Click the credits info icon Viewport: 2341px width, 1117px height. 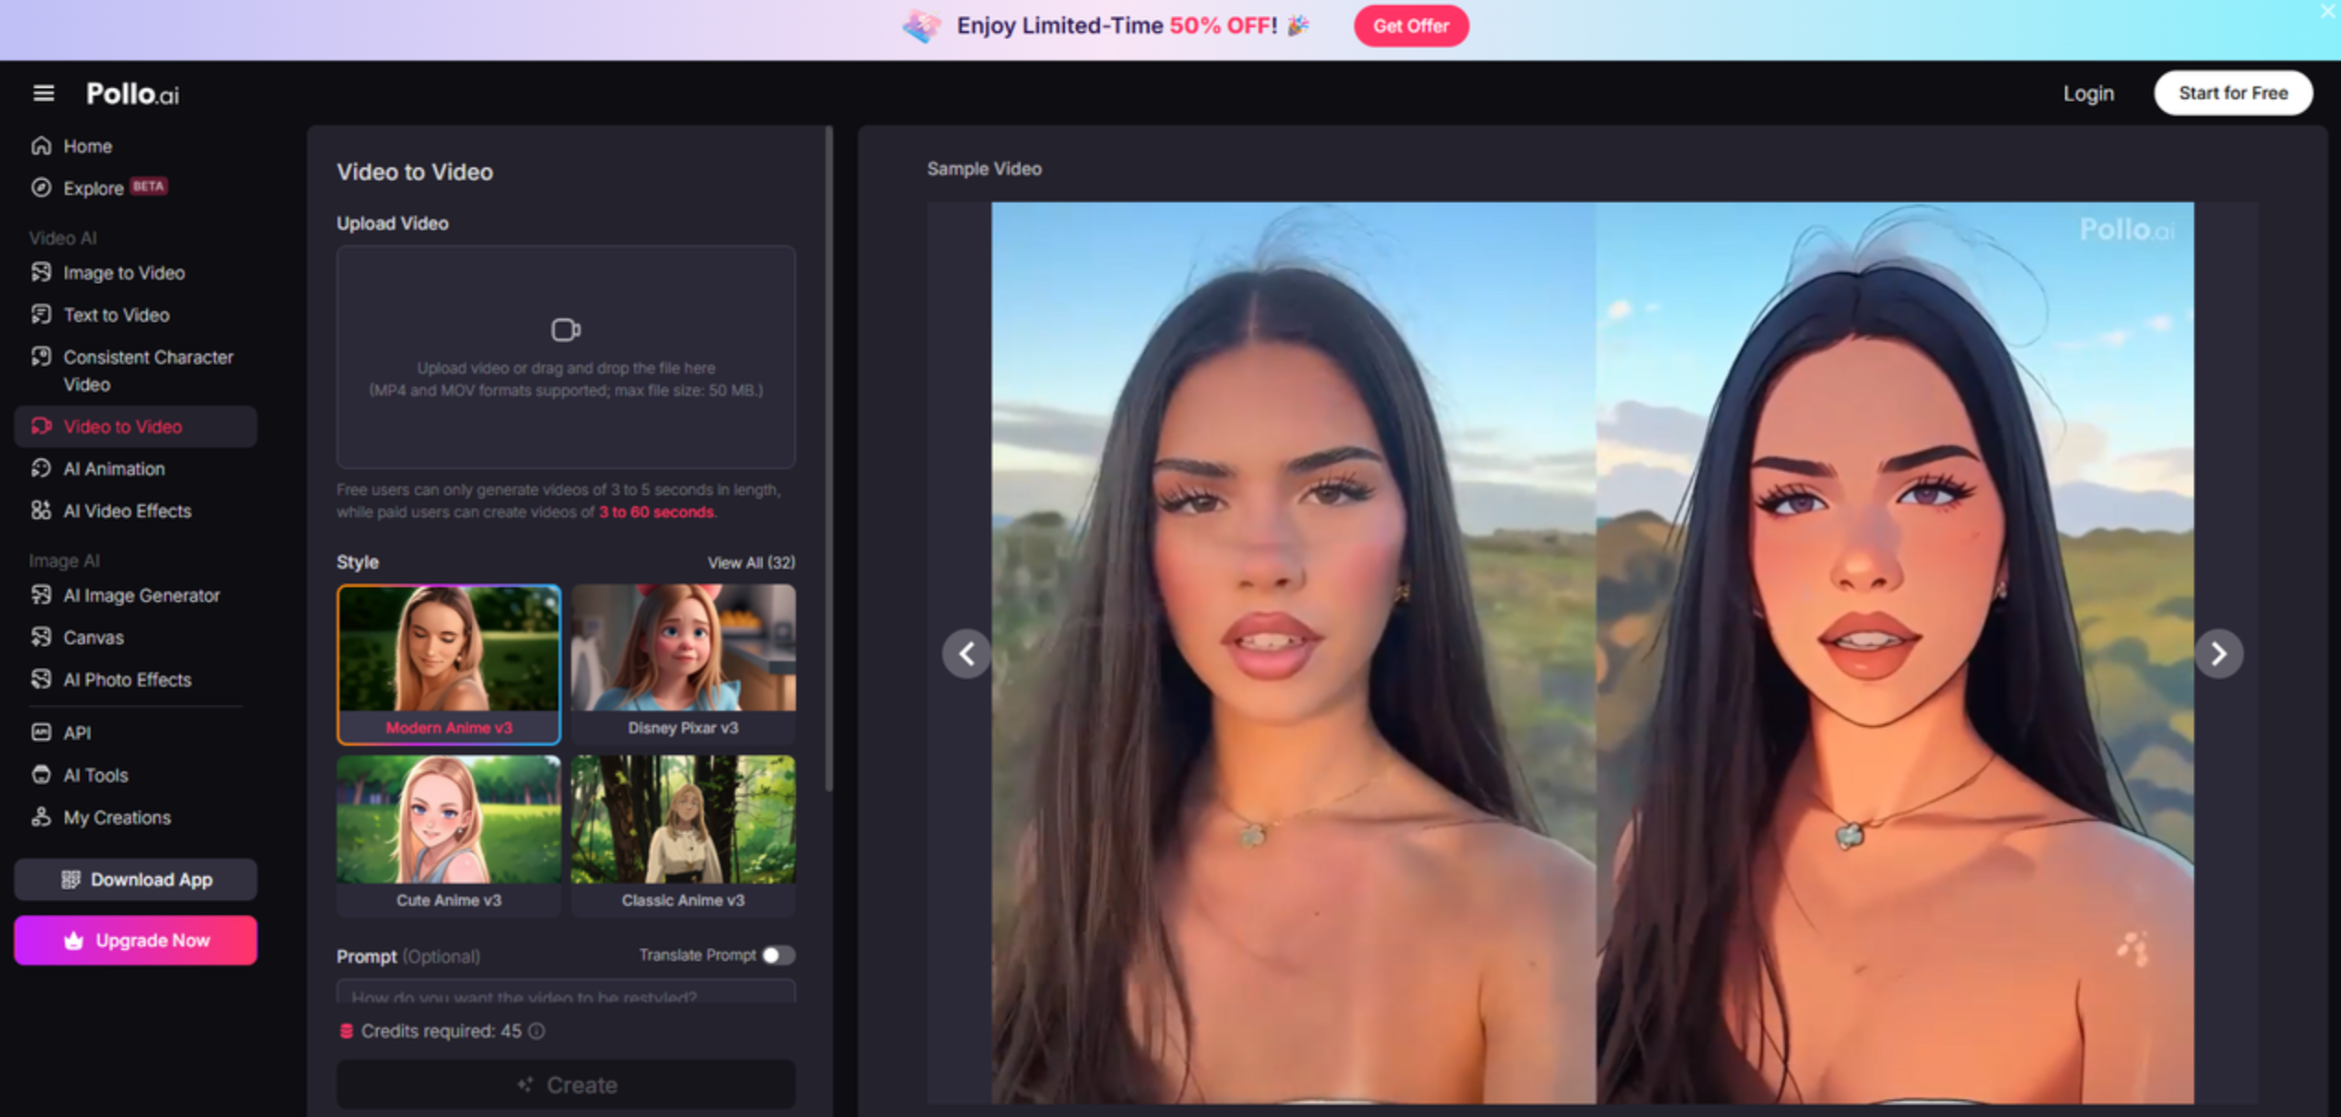537,1031
